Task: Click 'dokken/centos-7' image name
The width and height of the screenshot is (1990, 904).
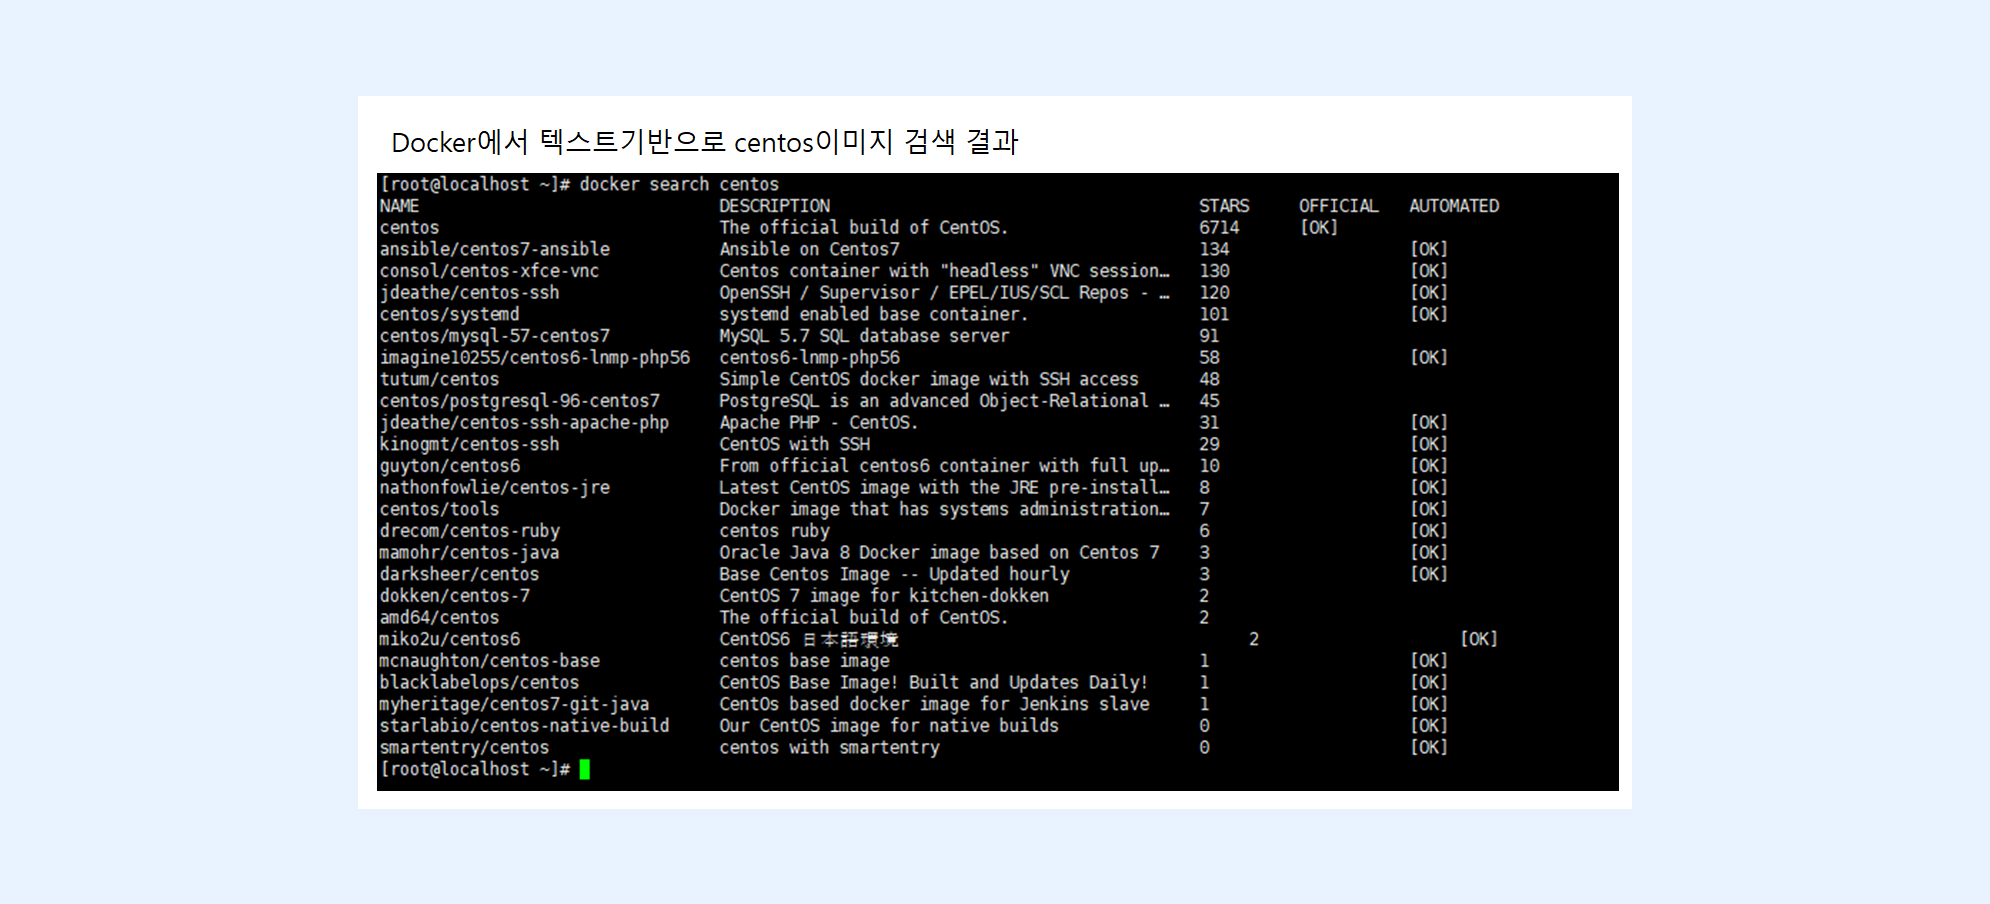Action: [454, 596]
